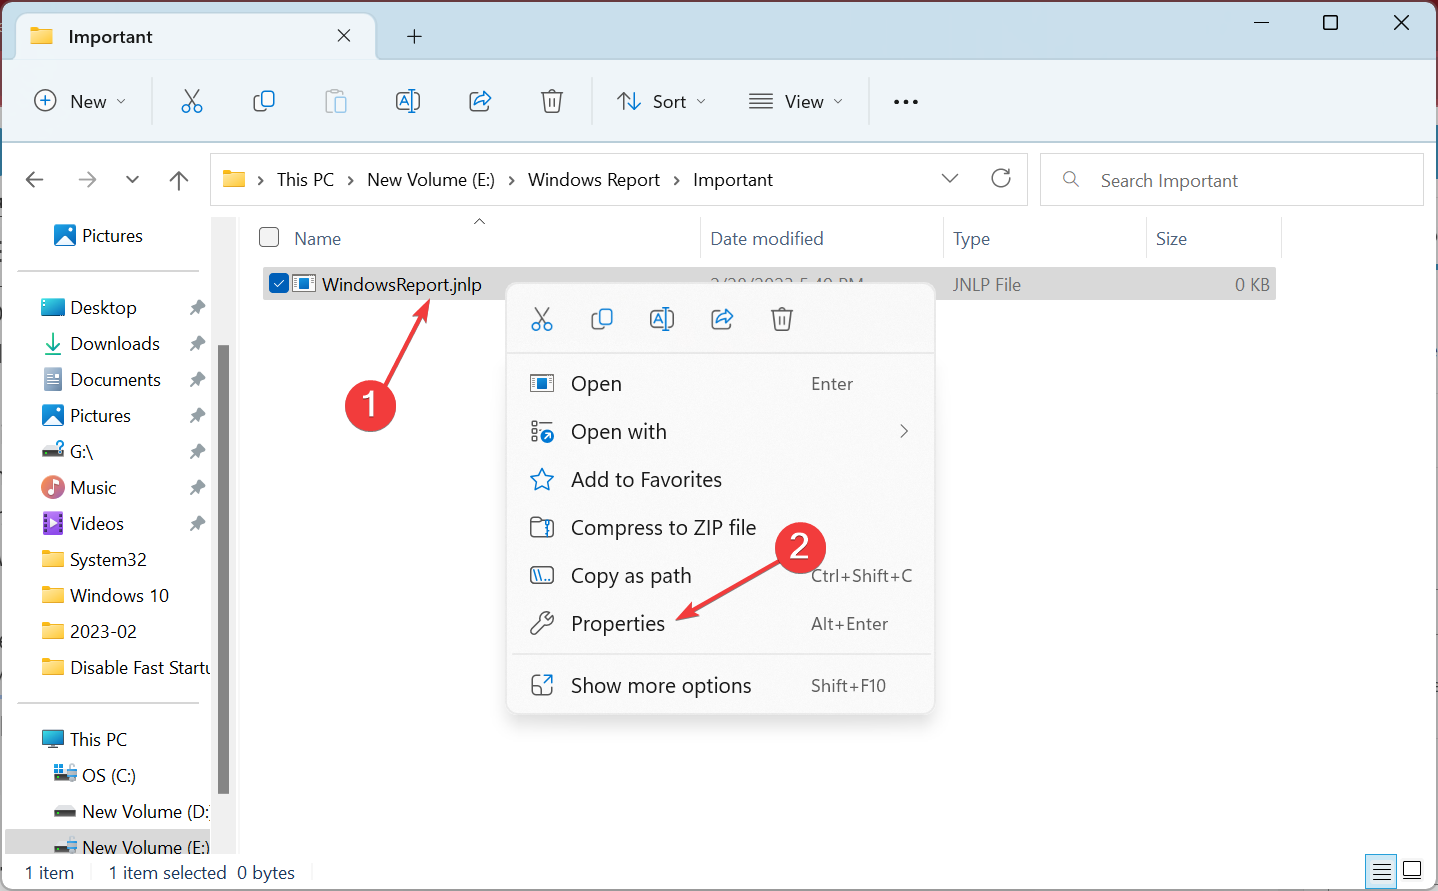This screenshot has height=891, width=1438.
Task: Click the Important breadcrumb segment
Action: point(733,180)
